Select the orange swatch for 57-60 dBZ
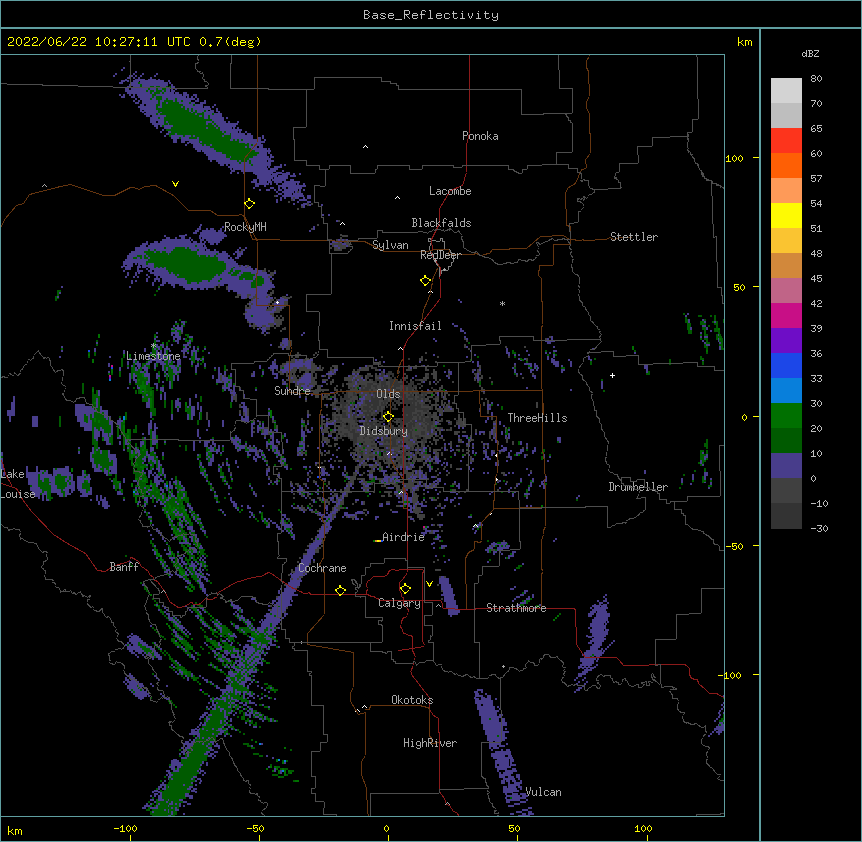Viewport: 862px width, 842px height. click(x=786, y=165)
